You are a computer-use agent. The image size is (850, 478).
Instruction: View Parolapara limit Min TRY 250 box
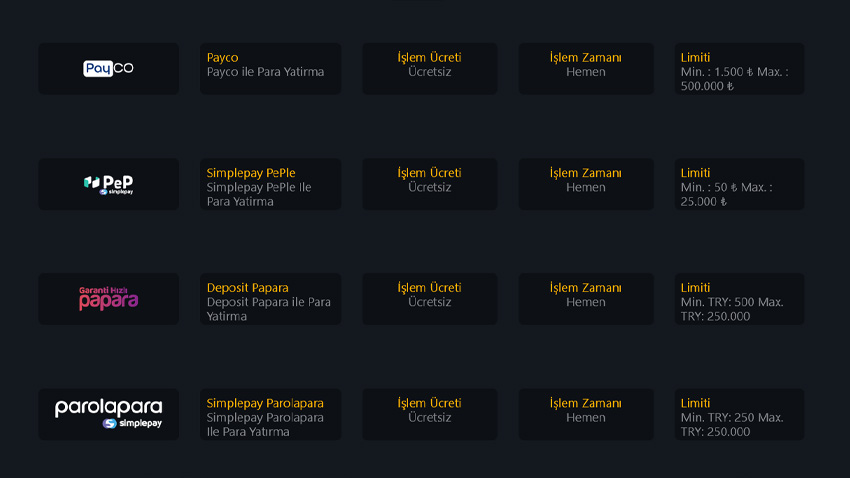(x=739, y=415)
